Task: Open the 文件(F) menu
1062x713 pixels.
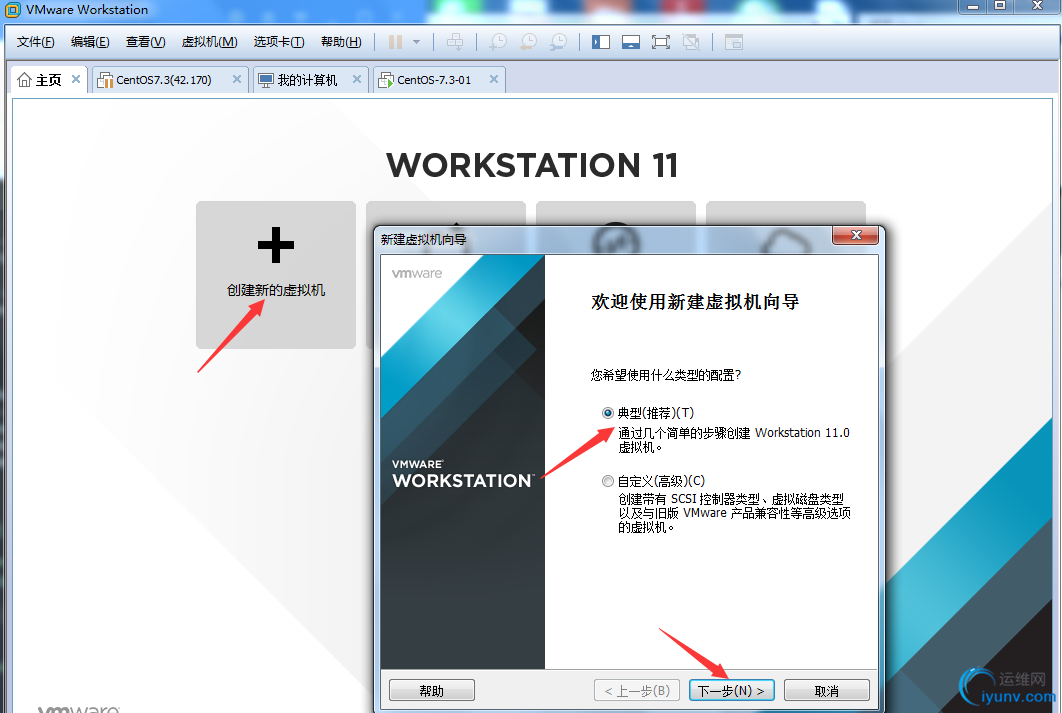Action: (x=35, y=42)
